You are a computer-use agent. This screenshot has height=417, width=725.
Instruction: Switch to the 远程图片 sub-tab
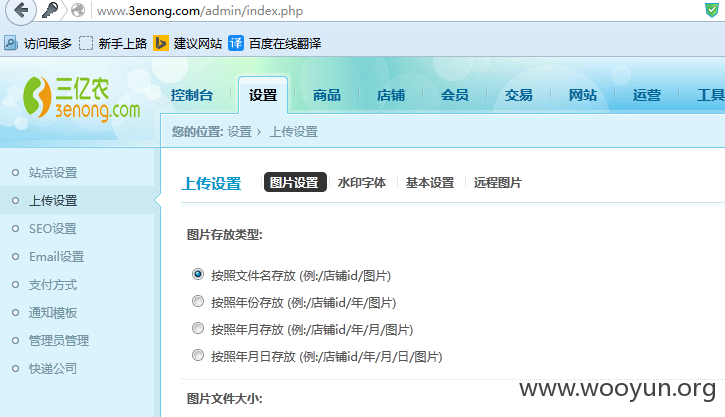click(498, 183)
